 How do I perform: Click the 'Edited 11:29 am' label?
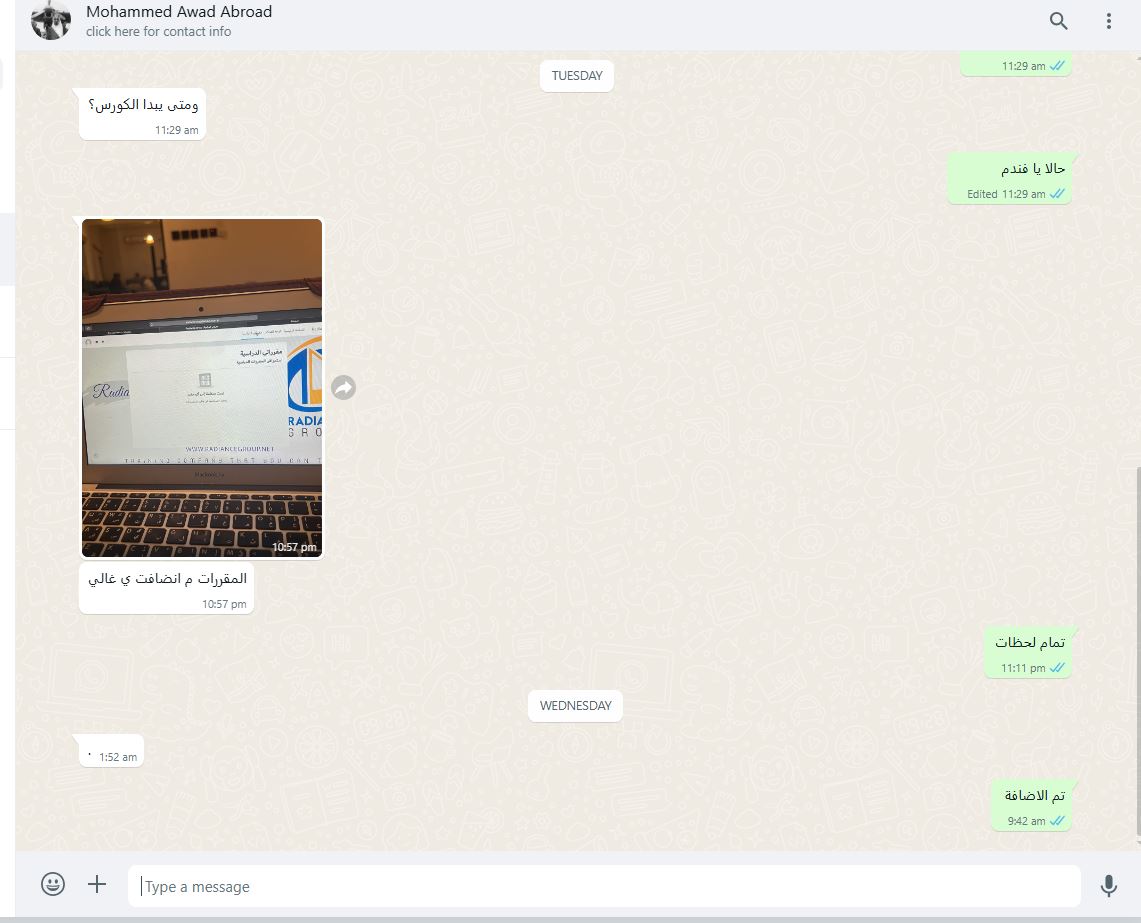[x=1006, y=194]
